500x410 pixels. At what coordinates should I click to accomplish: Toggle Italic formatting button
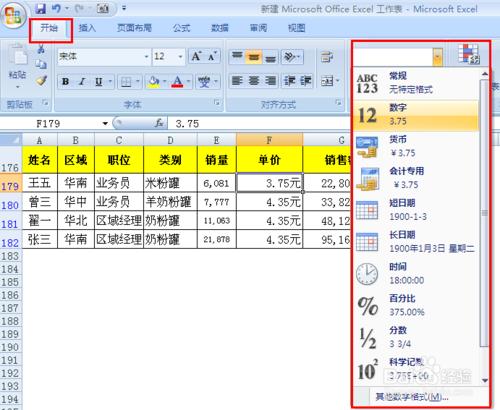[x=82, y=82]
